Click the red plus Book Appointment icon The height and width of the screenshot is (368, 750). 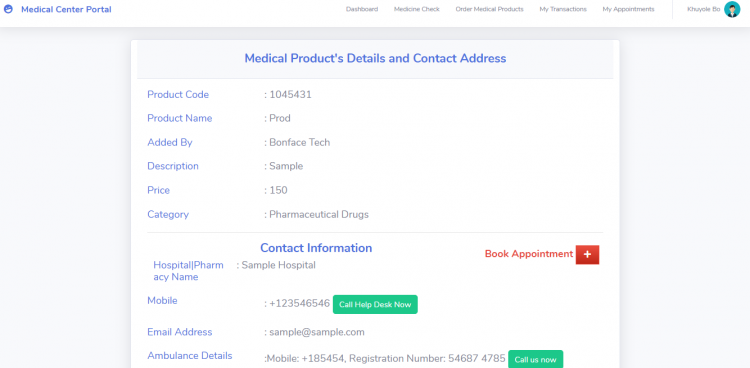587,255
